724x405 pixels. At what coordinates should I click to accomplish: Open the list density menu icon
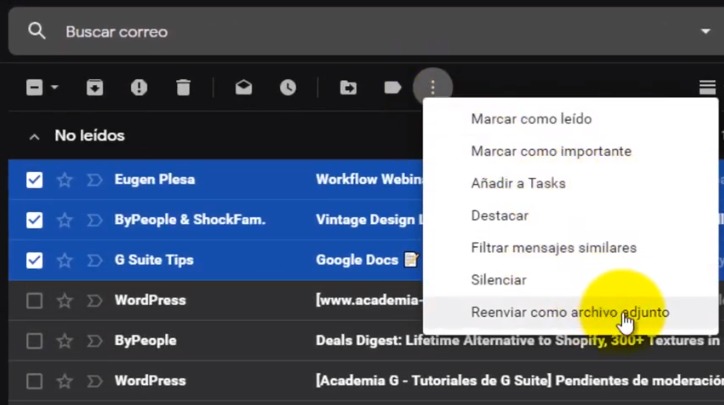coord(707,87)
